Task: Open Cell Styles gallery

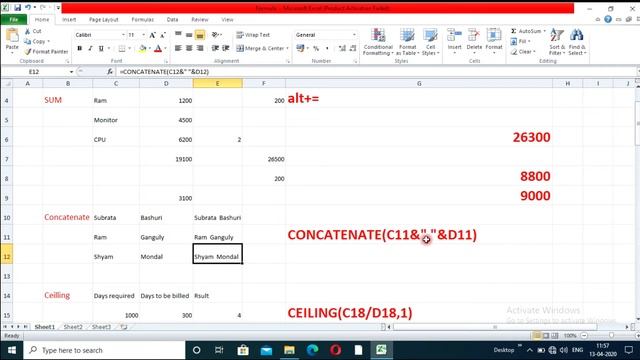Action: [x=430, y=42]
